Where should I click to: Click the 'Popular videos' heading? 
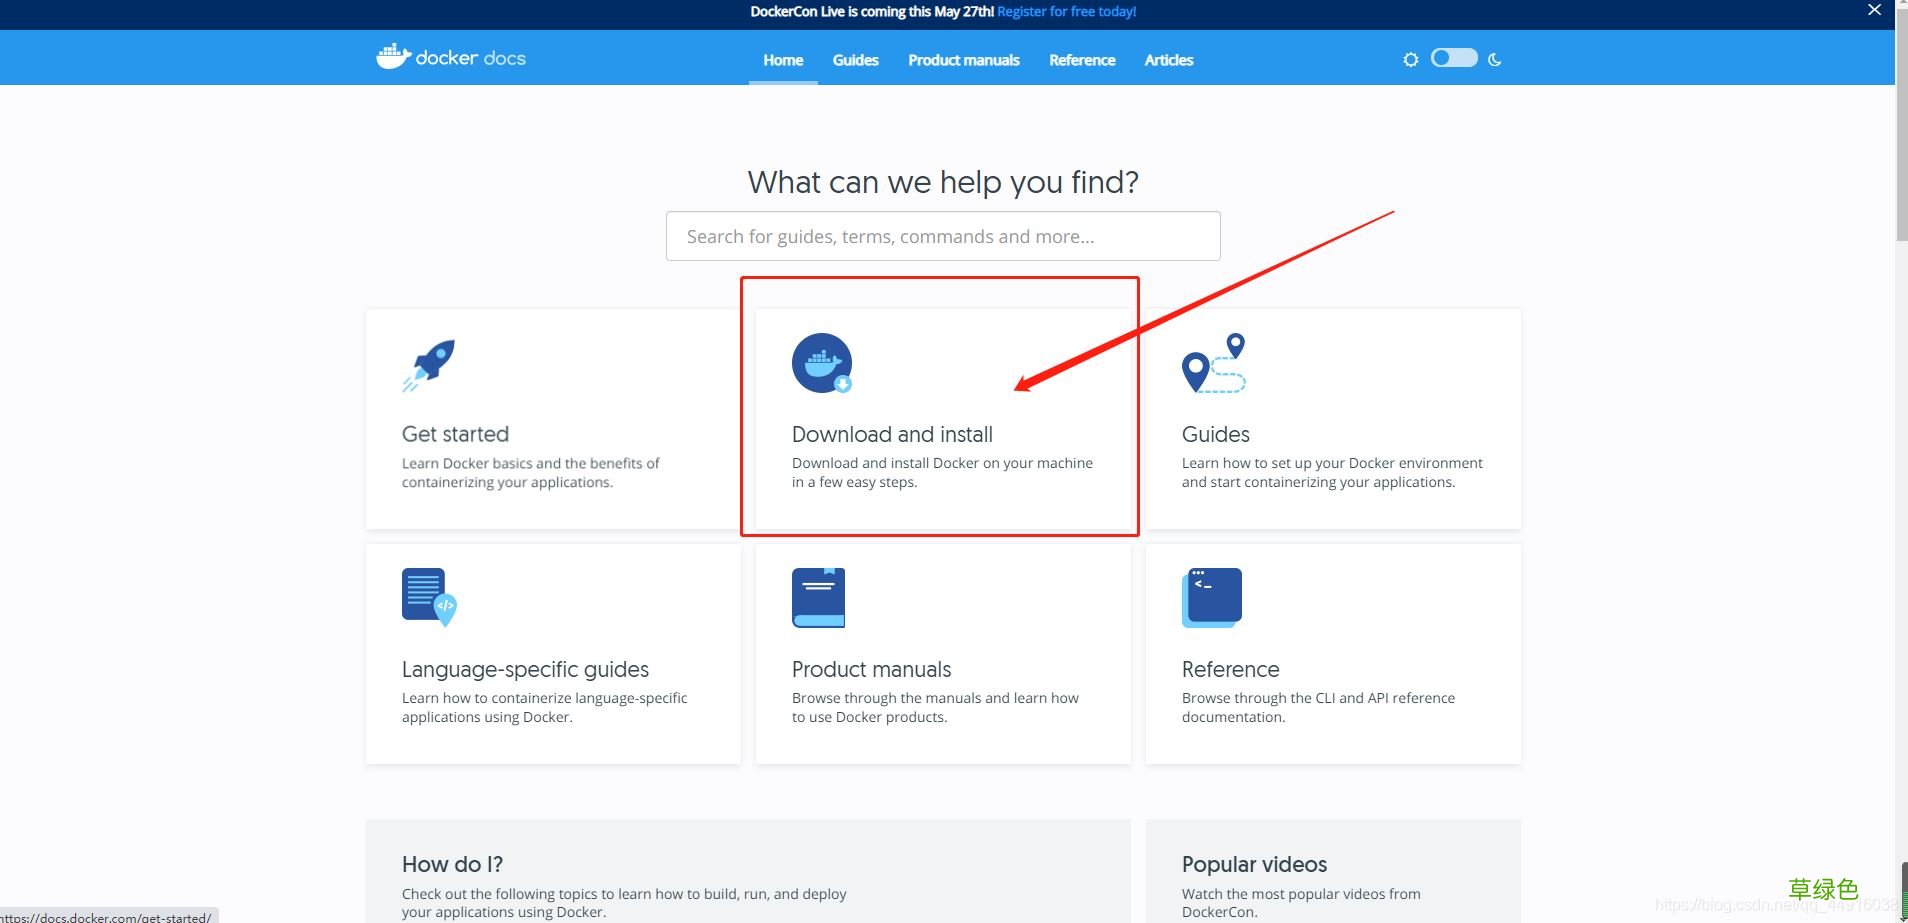1254,864
